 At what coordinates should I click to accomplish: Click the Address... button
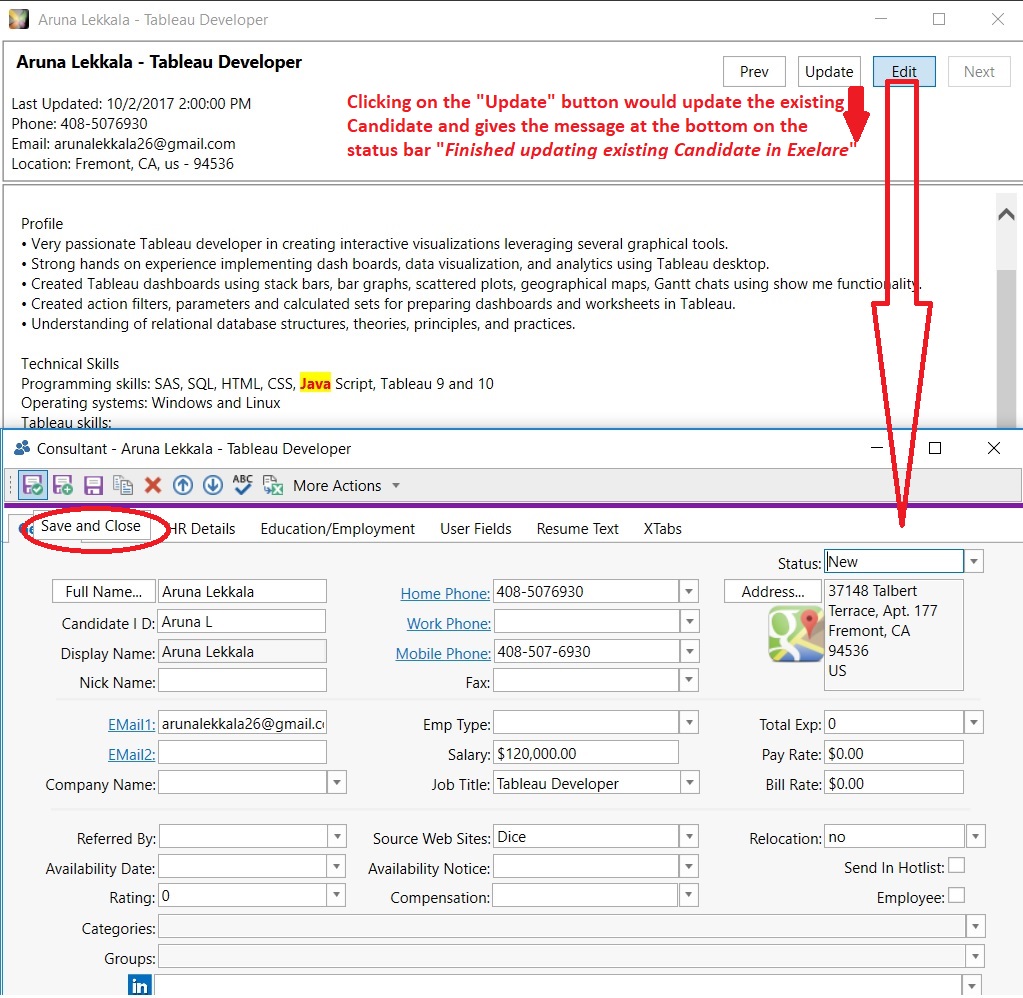tap(772, 592)
